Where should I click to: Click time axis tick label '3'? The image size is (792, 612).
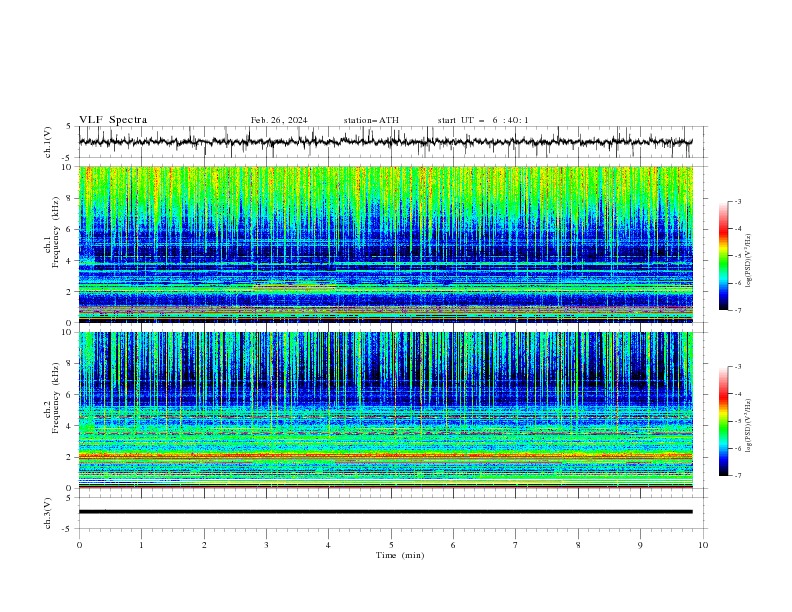pos(266,545)
